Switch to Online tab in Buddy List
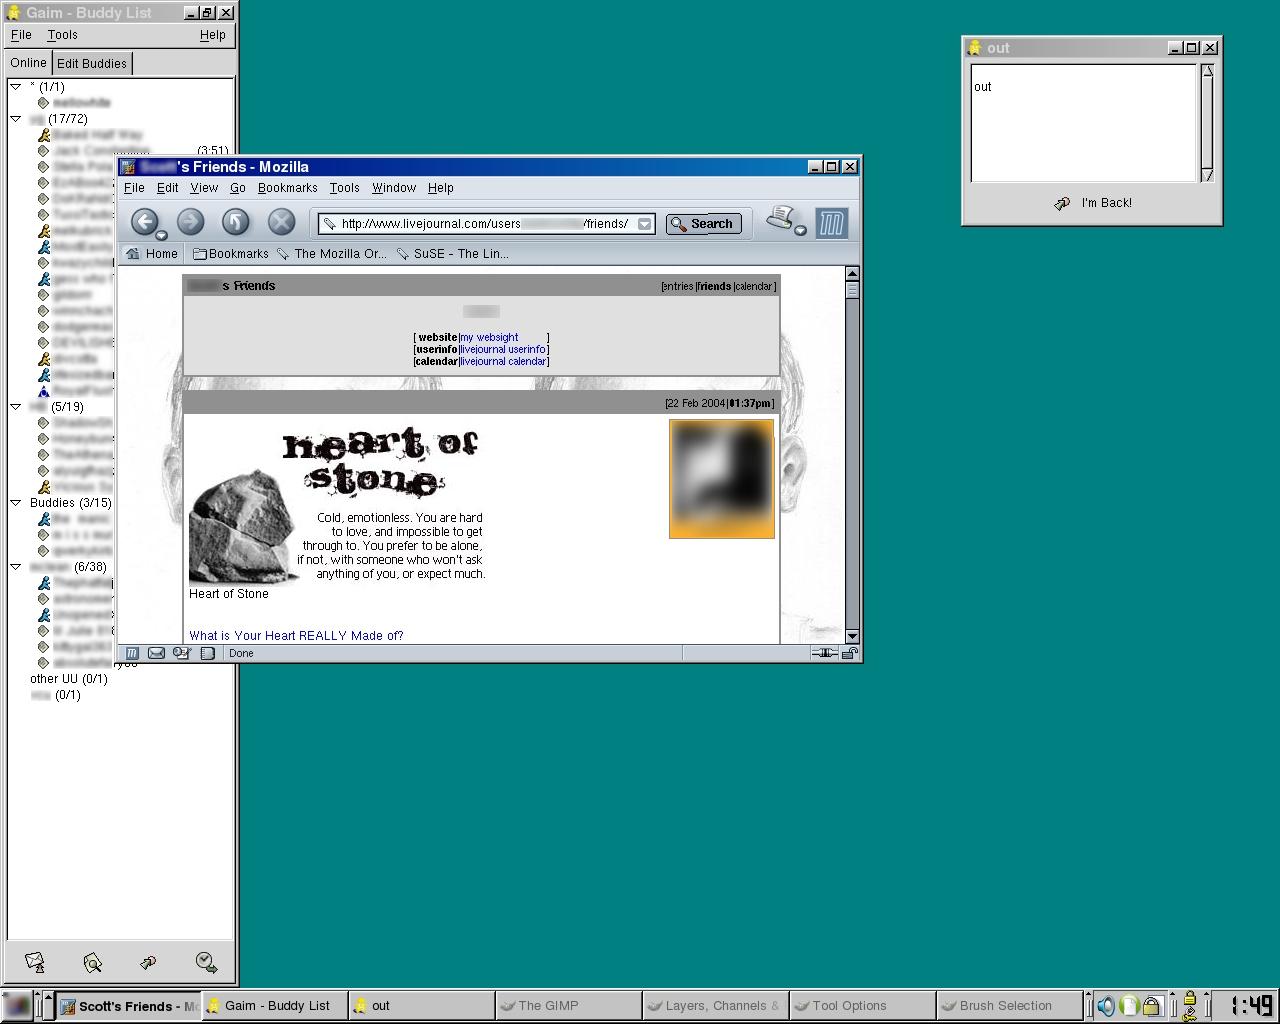 28,63
